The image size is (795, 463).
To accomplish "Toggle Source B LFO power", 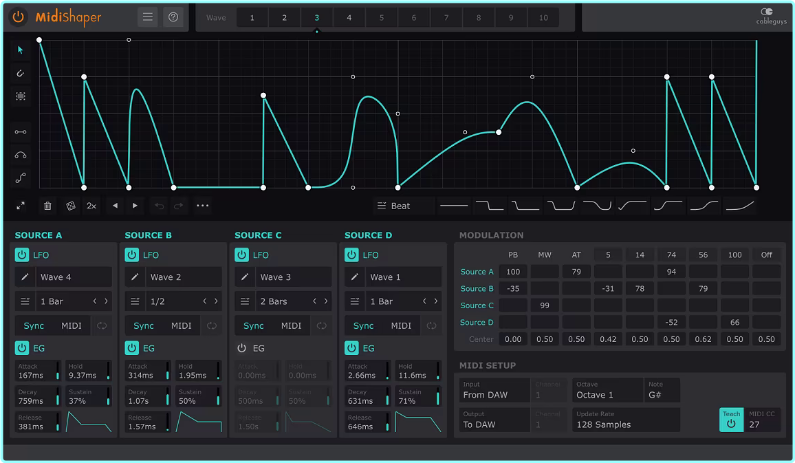I will coord(132,255).
